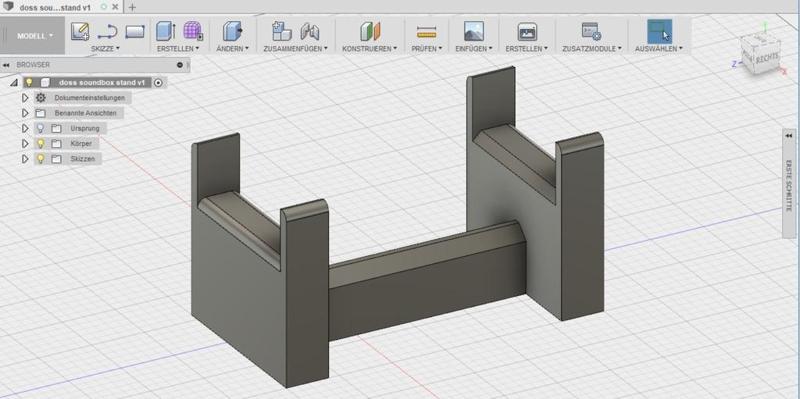Add a new document tab with plus
This screenshot has width=800, height=399.
click(x=132, y=7)
